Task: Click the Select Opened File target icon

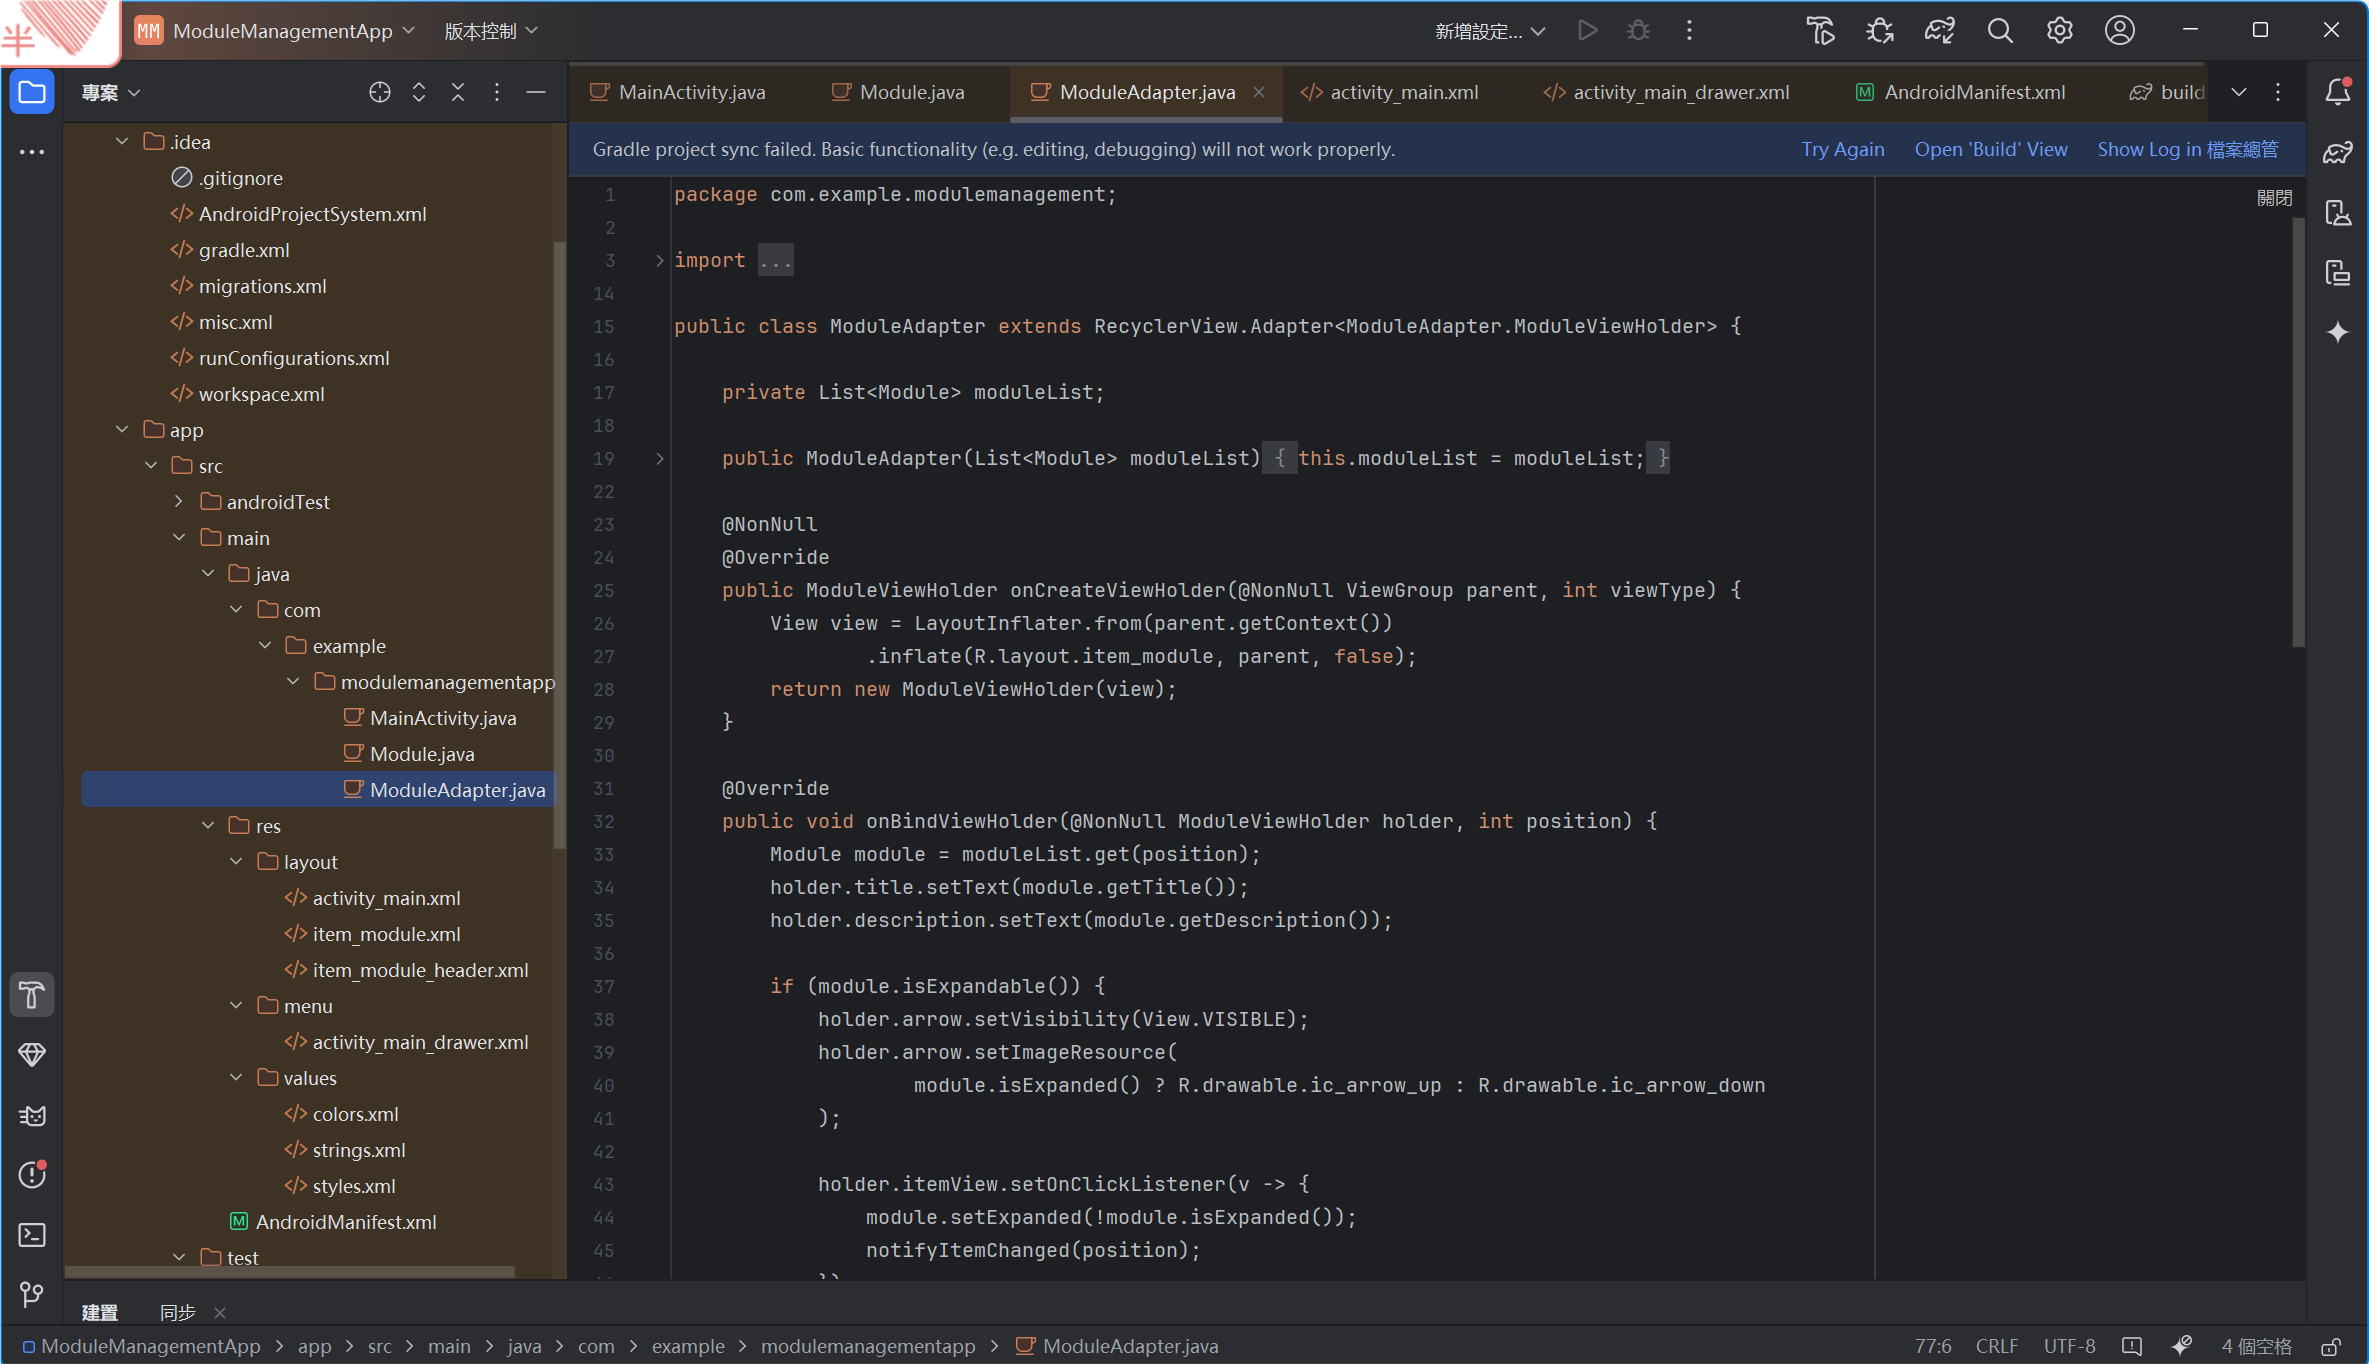Action: 379,92
